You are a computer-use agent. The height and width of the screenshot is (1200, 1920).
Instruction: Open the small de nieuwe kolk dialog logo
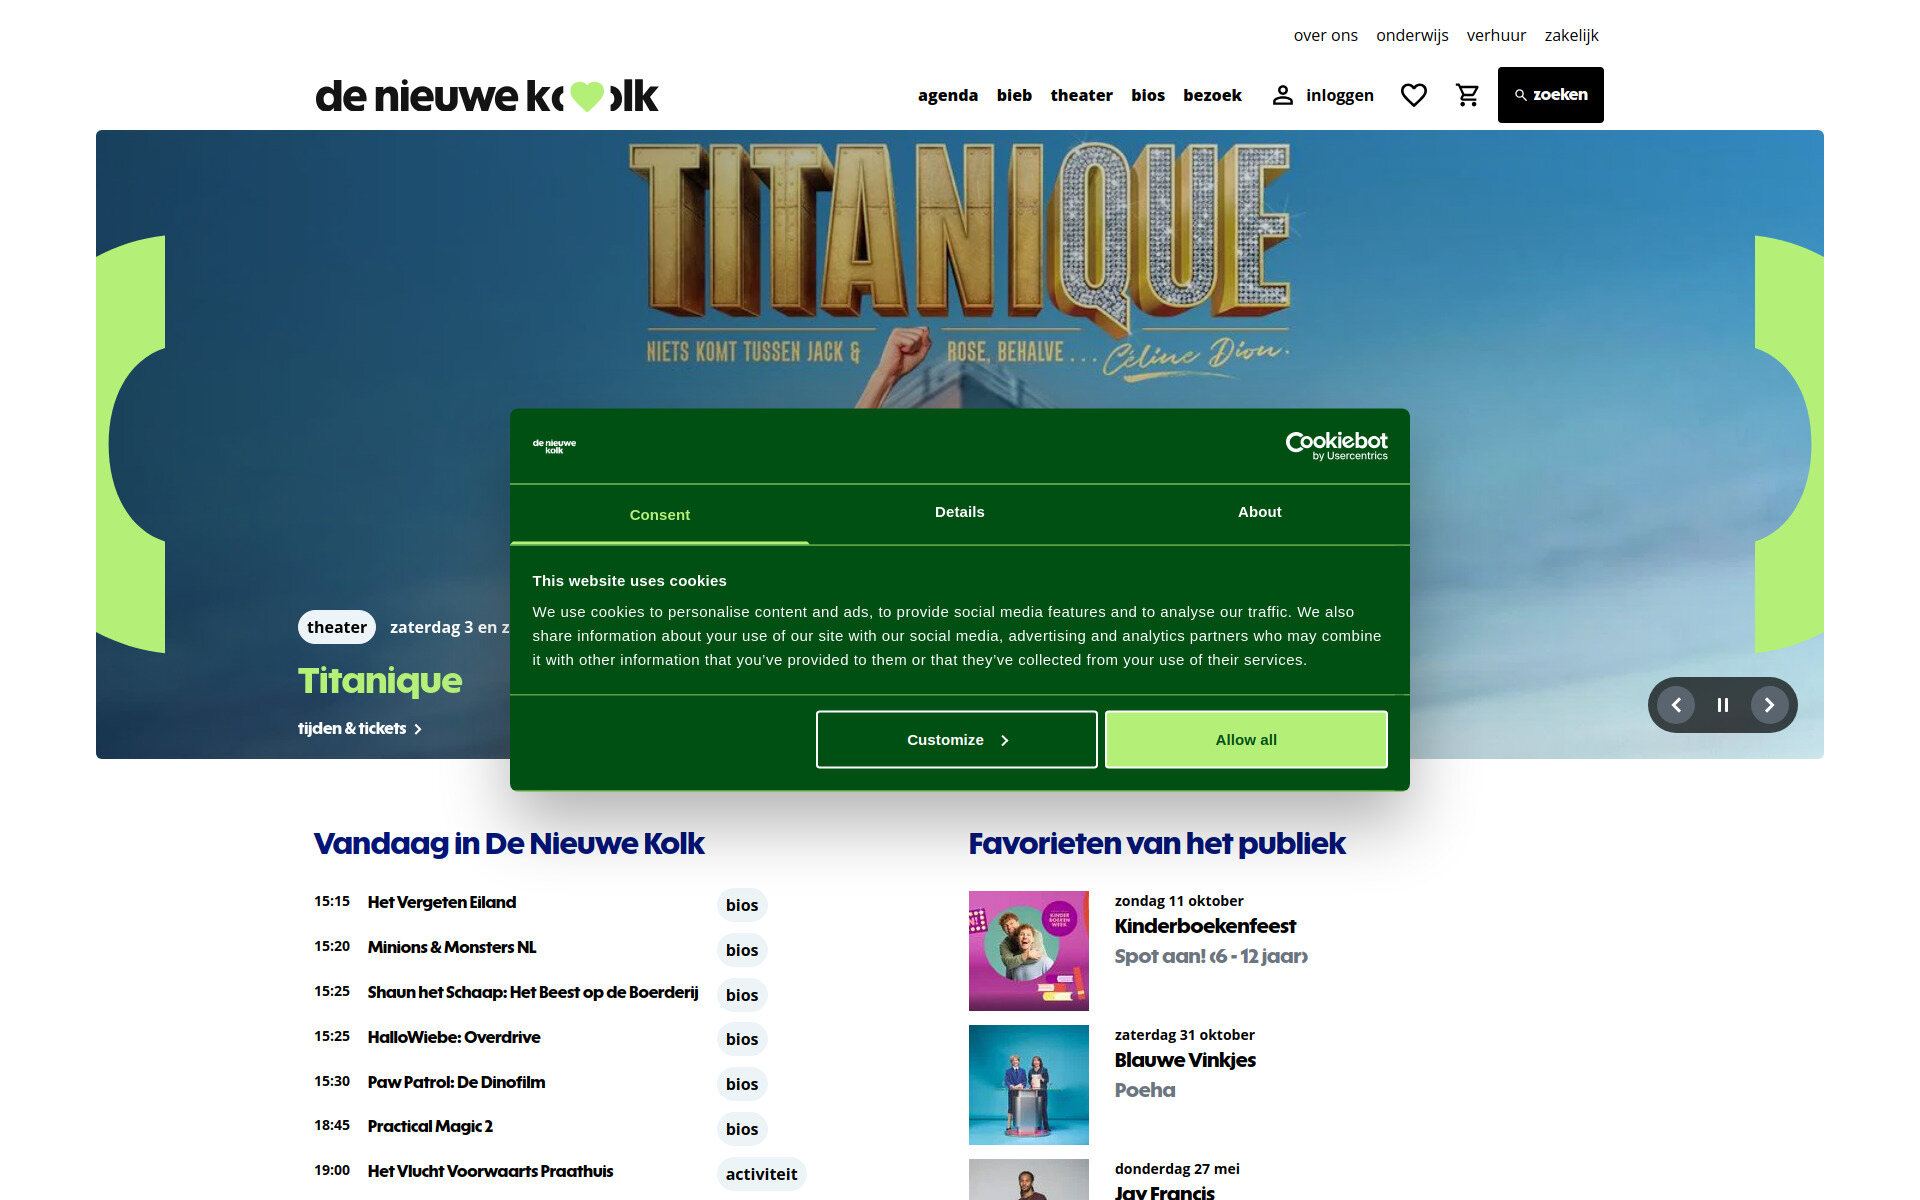point(554,446)
